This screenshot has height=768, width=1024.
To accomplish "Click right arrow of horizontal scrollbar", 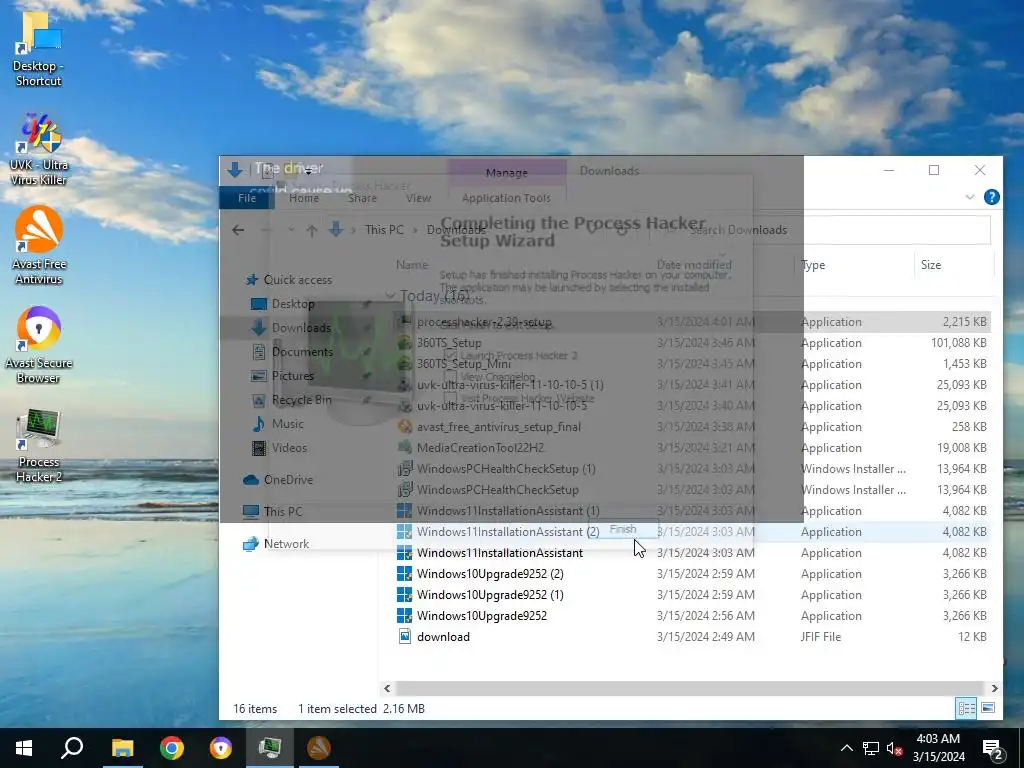I will click(994, 688).
